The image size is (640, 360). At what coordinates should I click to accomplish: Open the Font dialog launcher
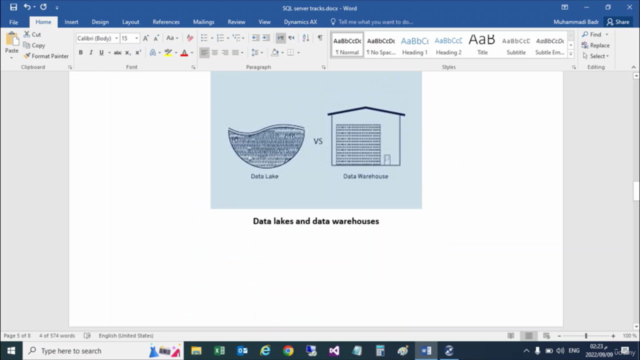(193, 67)
